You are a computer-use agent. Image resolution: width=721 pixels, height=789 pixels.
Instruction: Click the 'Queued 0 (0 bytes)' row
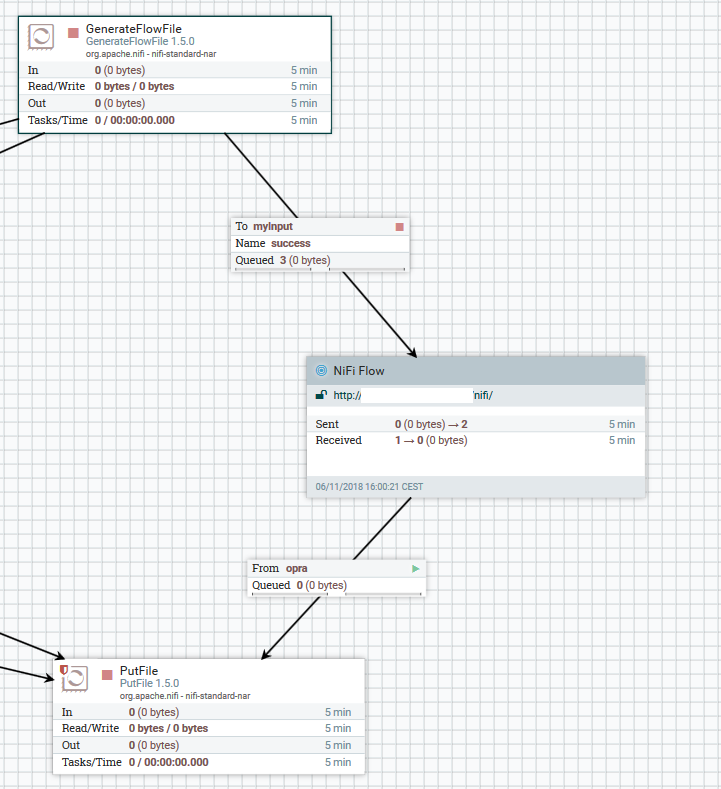click(x=337, y=585)
